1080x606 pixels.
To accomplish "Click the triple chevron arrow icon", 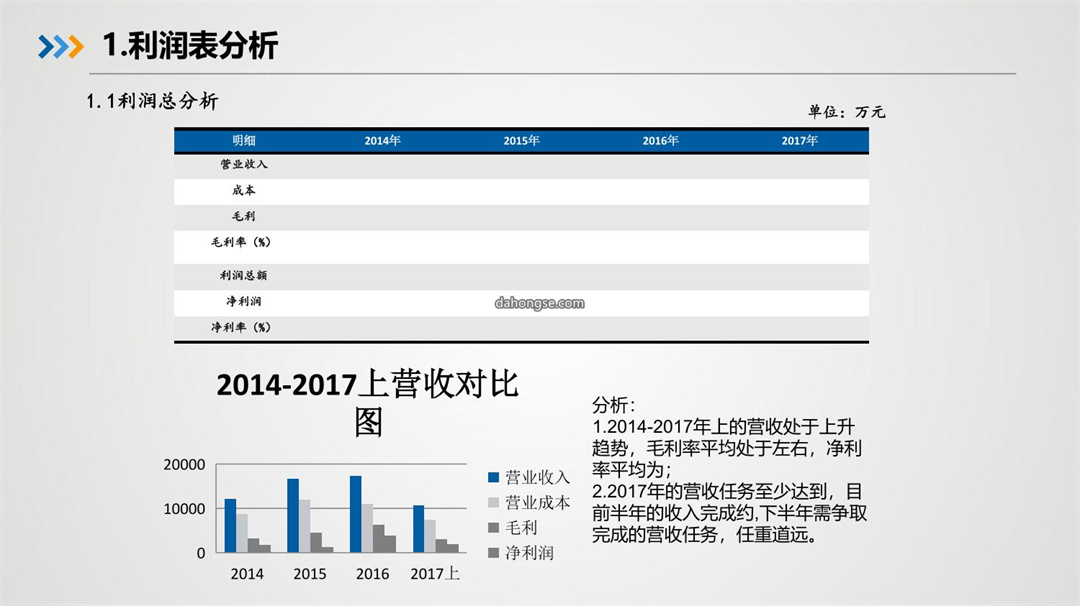I will pyautogui.click(x=61, y=46).
